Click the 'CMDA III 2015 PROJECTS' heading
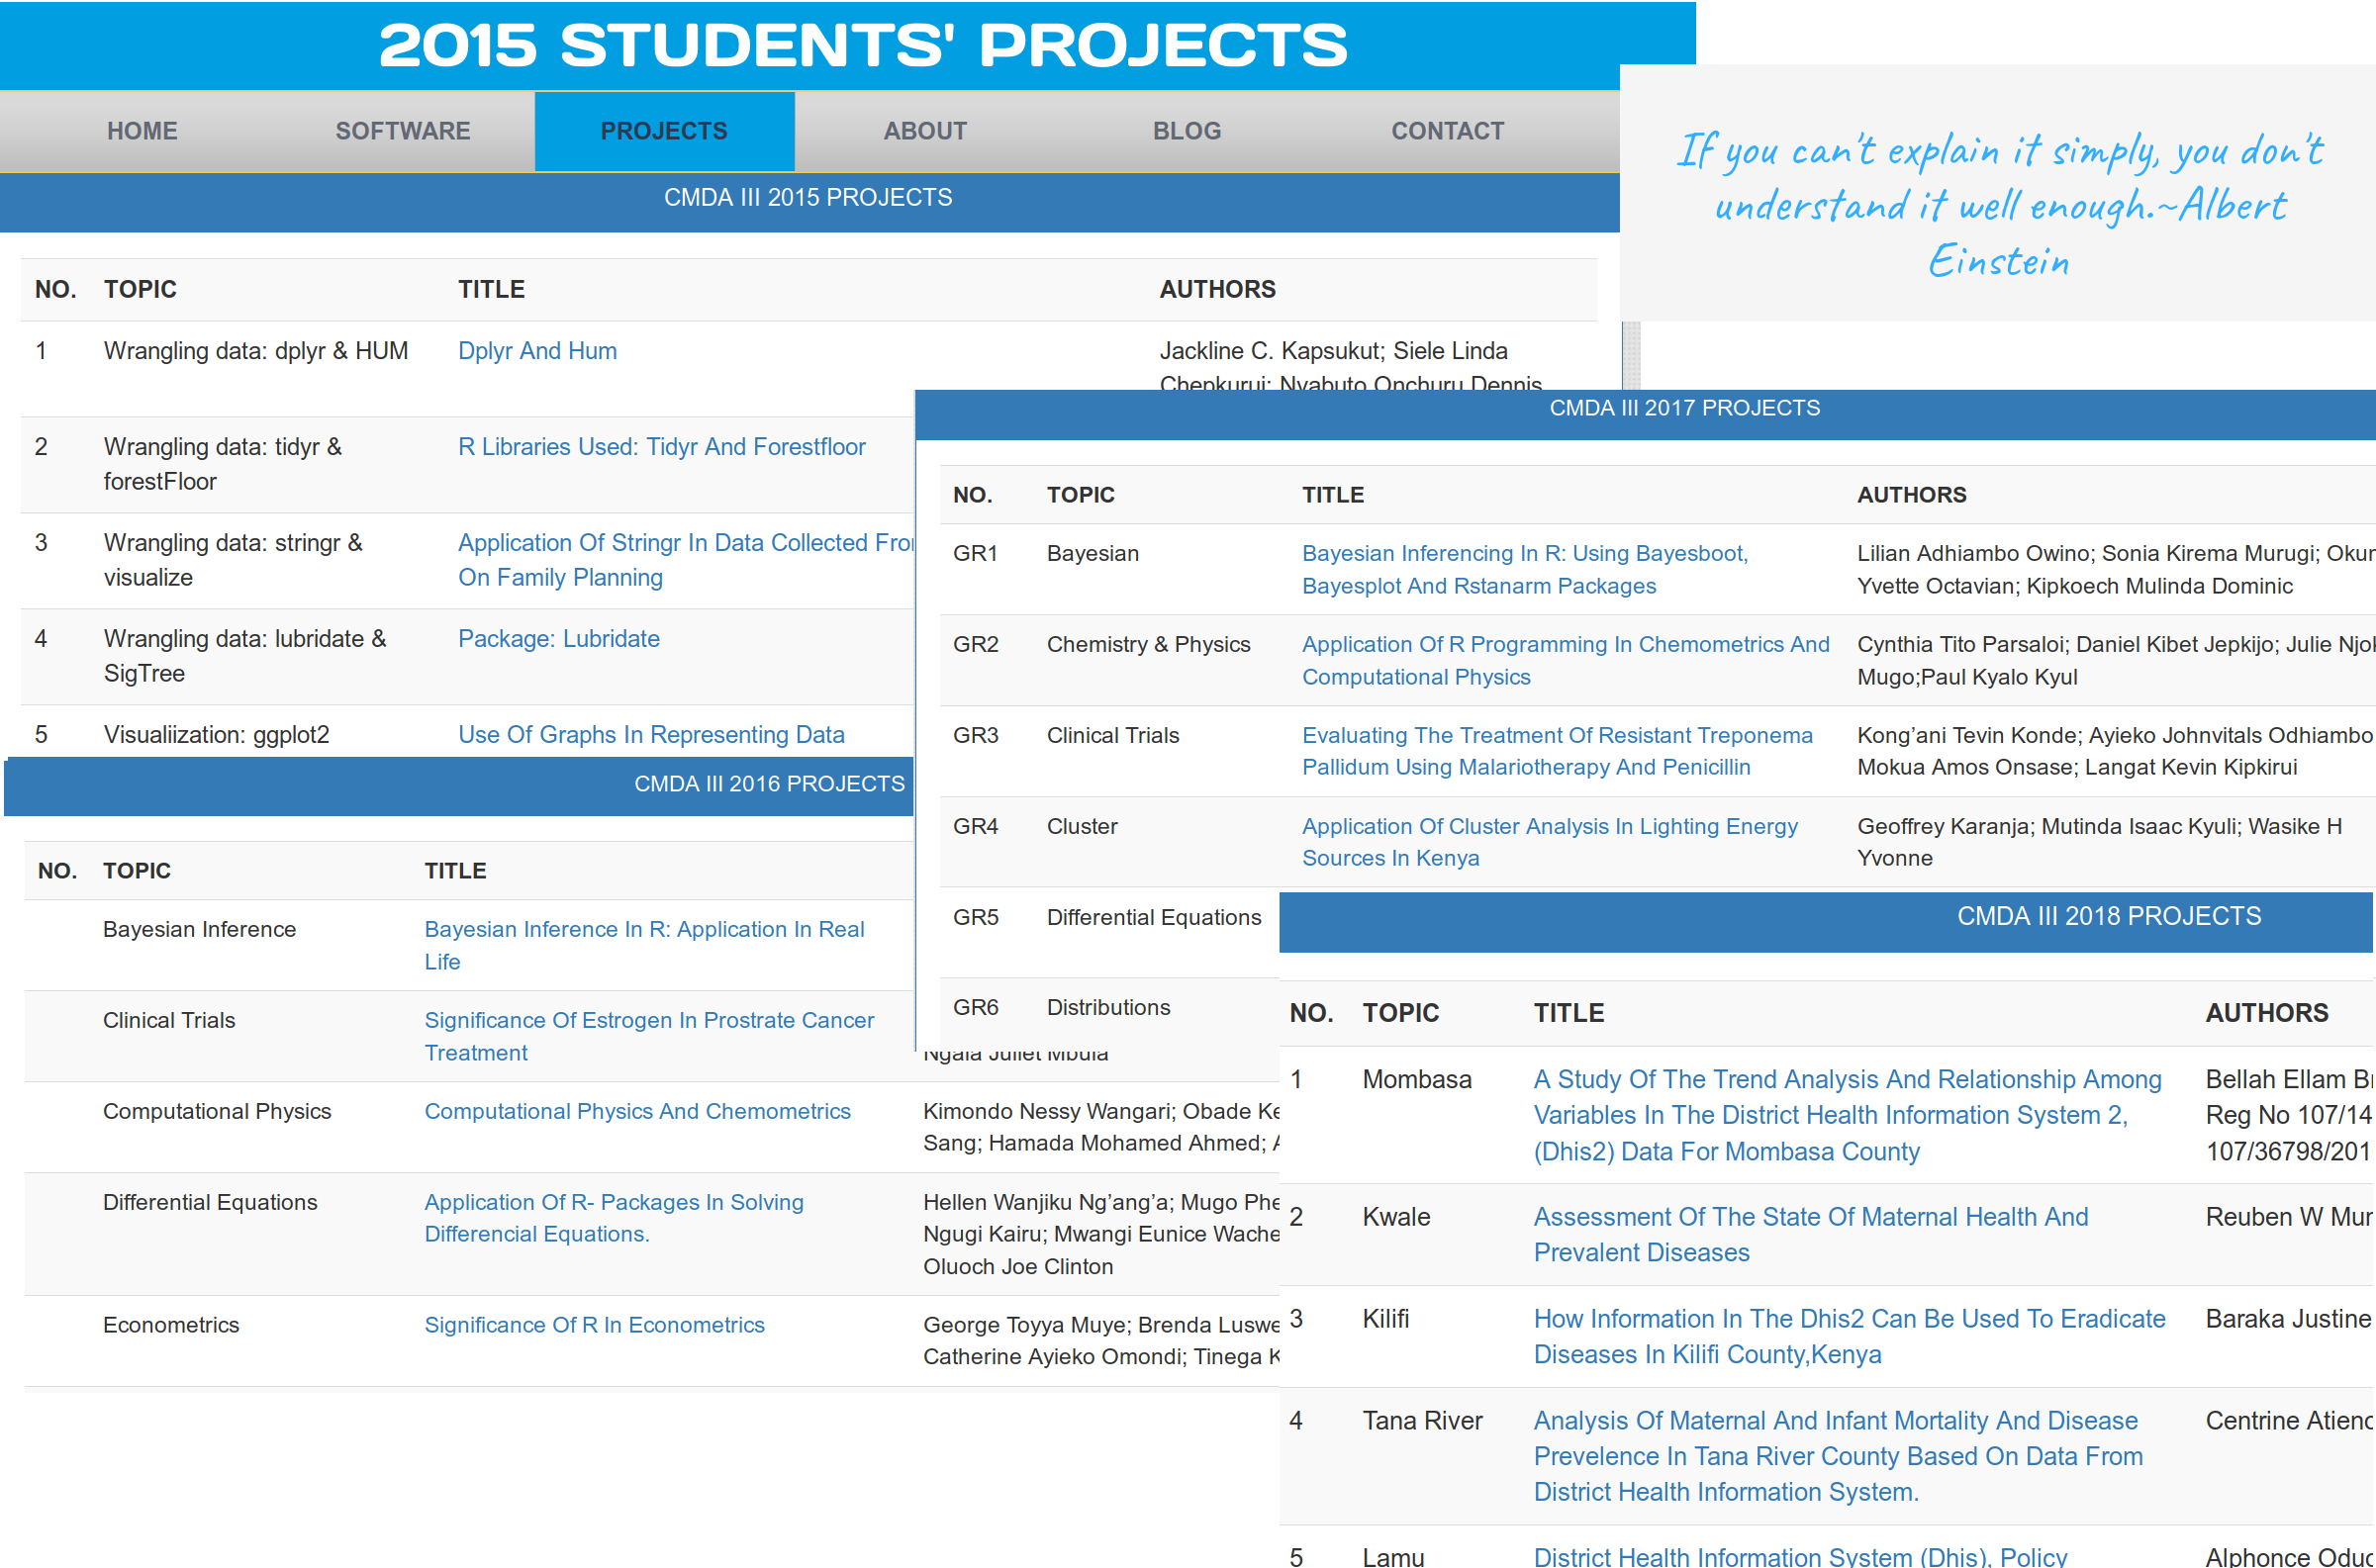Viewport: 2376px width, 1568px height. coord(808,198)
